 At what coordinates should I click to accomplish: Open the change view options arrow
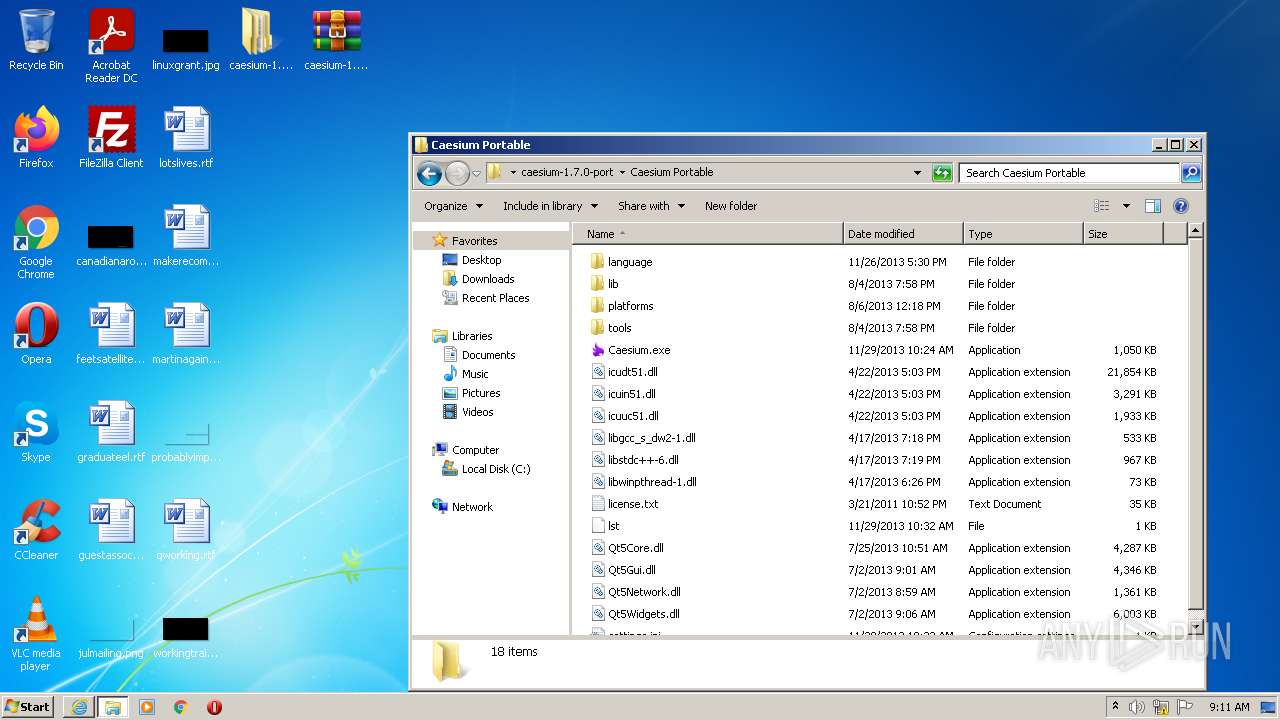(x=1126, y=206)
